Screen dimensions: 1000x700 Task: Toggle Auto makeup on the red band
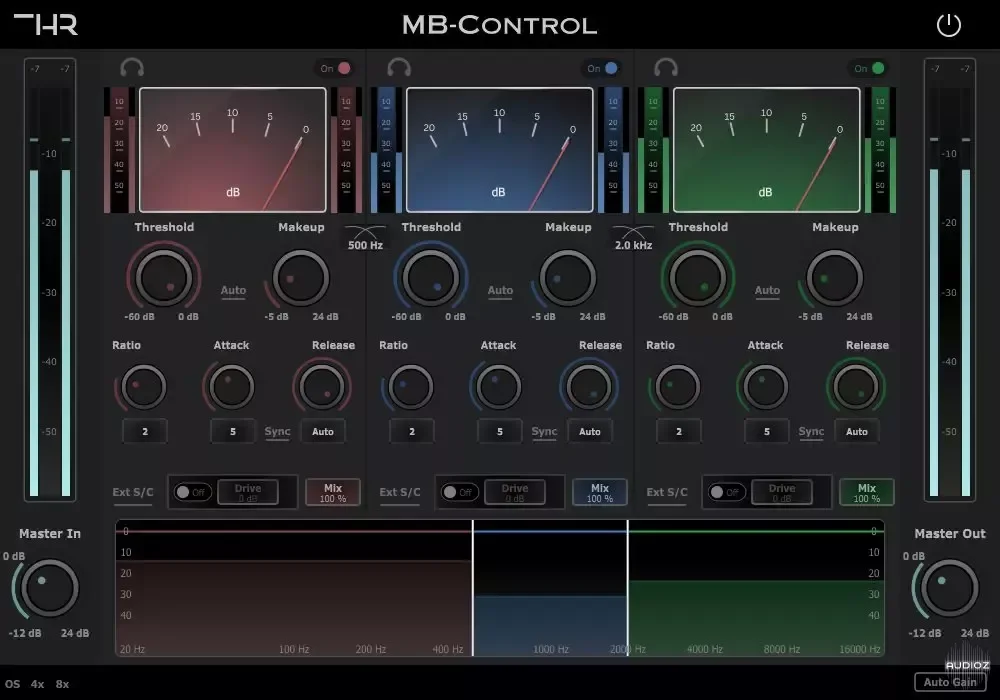tap(233, 291)
